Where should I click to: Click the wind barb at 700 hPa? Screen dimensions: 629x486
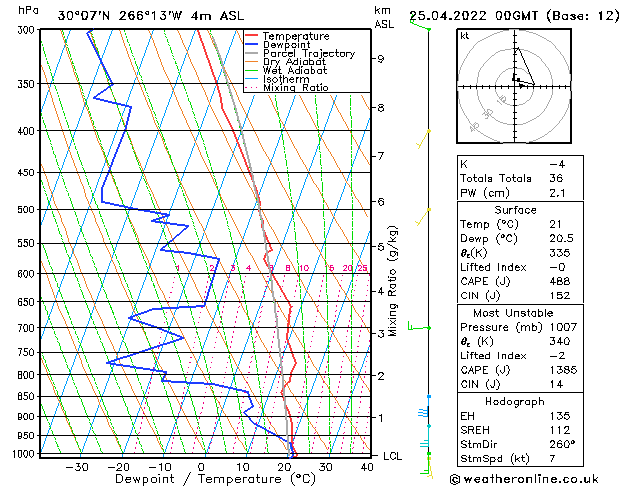tap(419, 326)
